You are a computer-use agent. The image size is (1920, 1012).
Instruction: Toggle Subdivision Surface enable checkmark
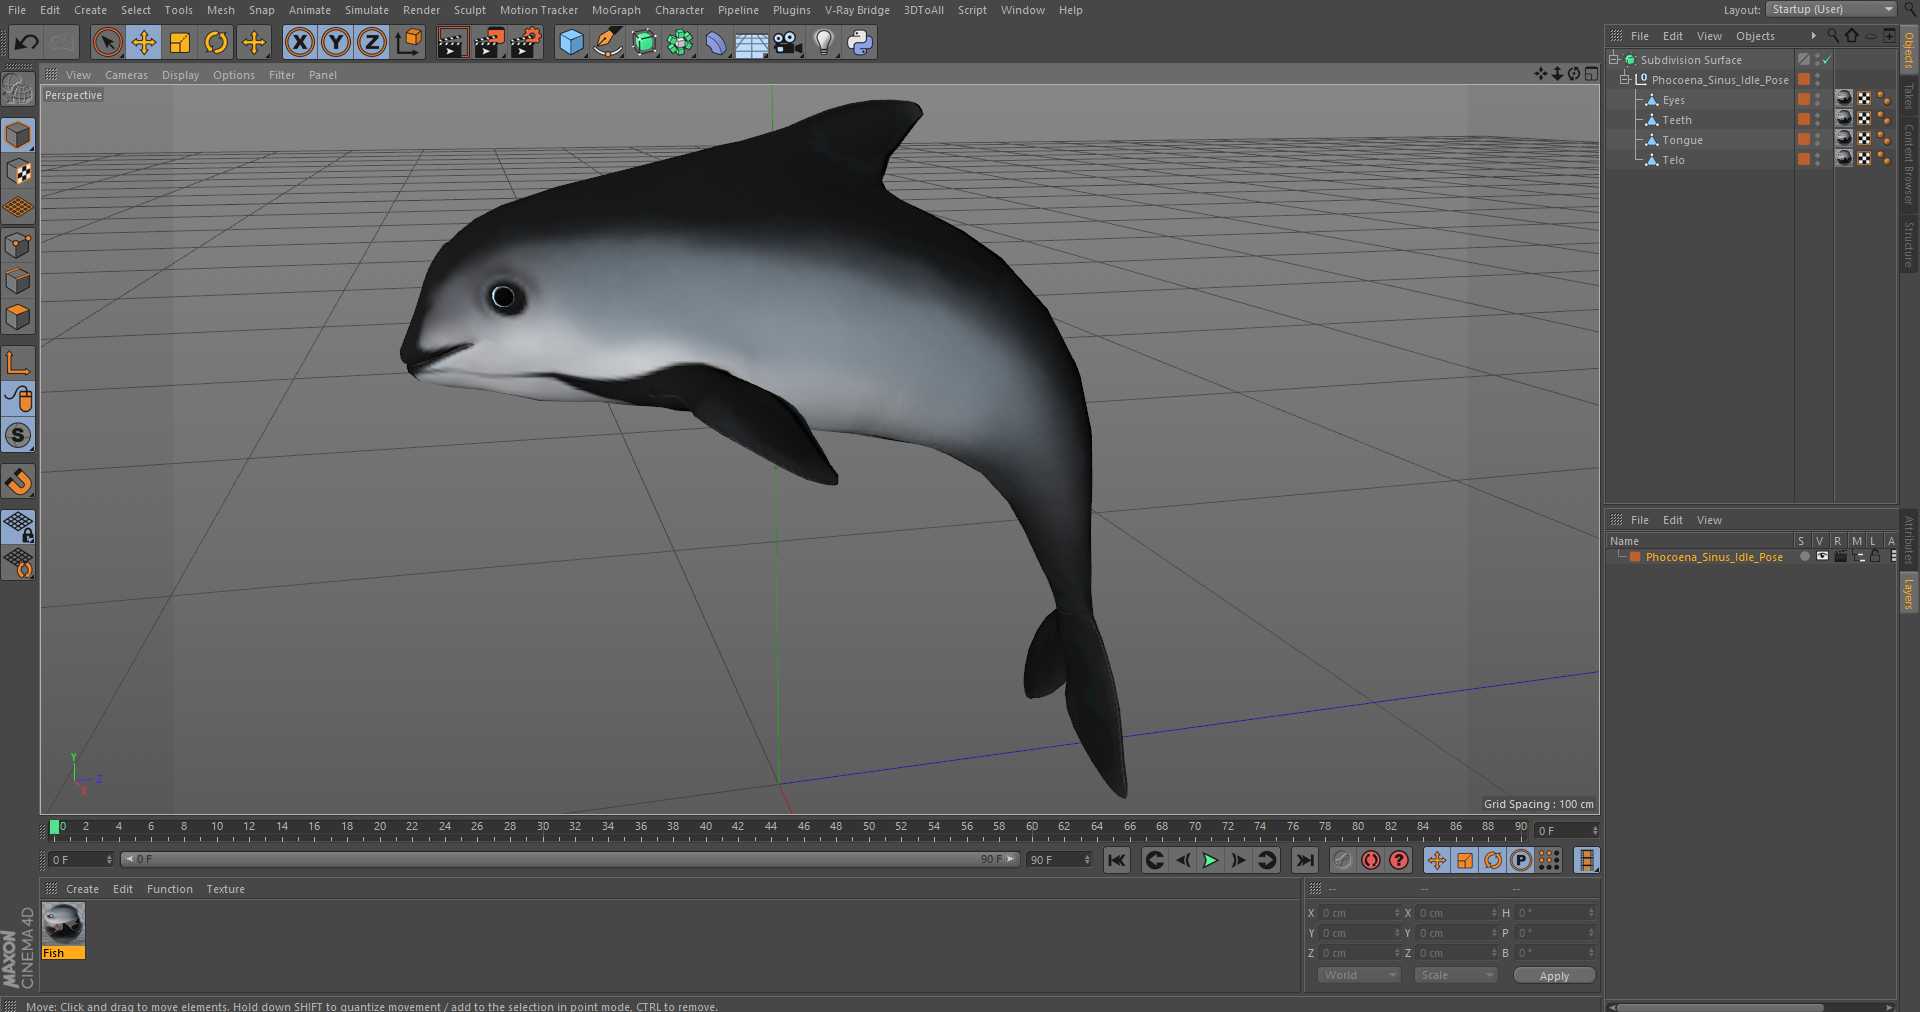[1826, 60]
